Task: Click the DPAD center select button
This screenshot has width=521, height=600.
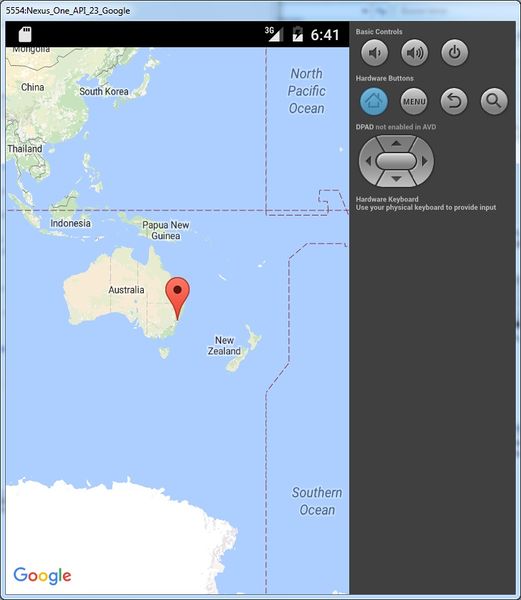Action: (396, 161)
